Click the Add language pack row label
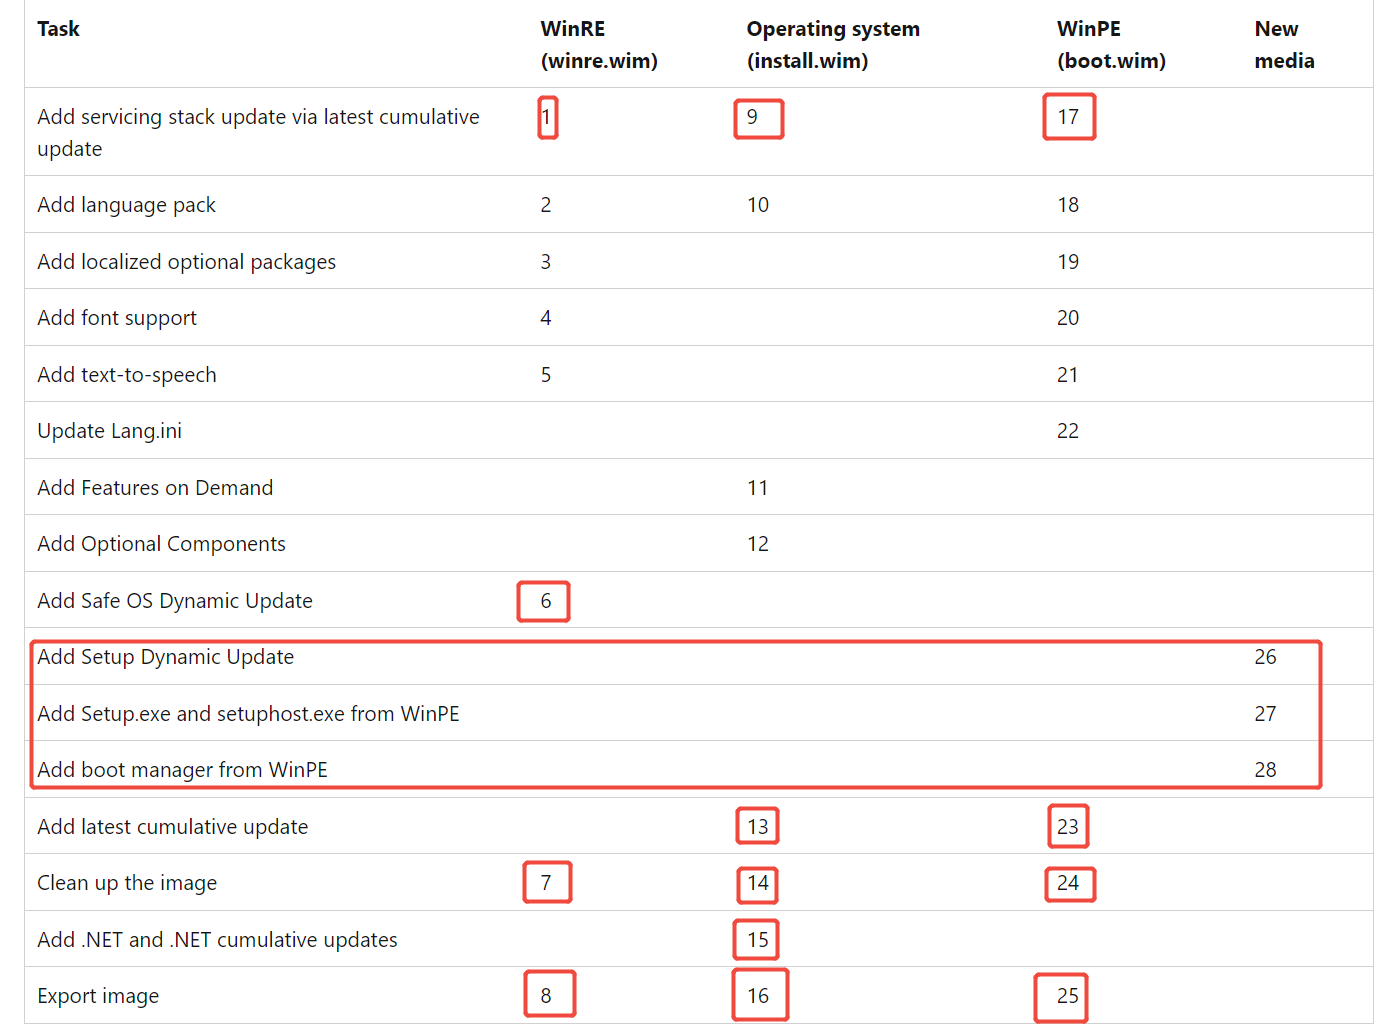 [x=126, y=205]
